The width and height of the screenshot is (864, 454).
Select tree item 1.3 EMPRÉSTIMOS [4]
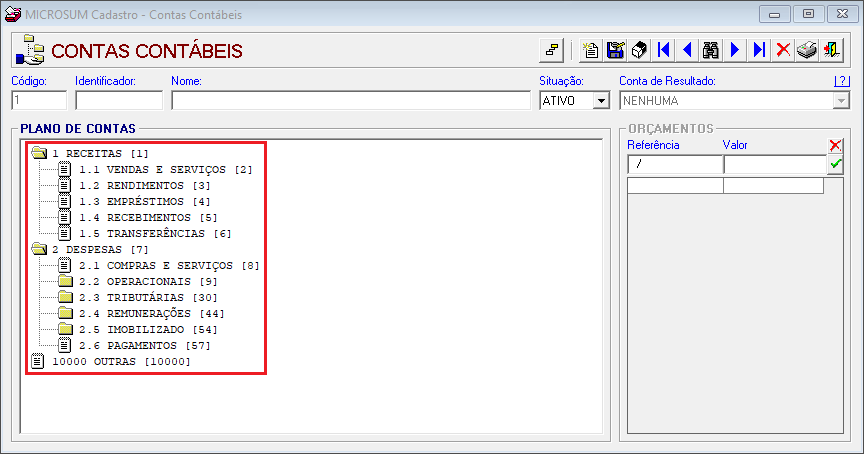[x=144, y=202]
